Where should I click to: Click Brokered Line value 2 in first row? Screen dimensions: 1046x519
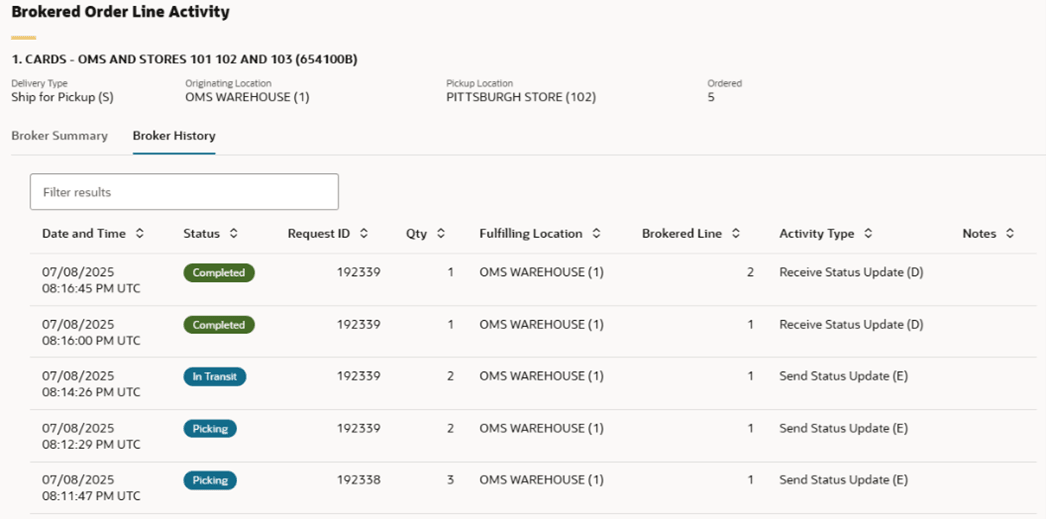click(x=750, y=272)
